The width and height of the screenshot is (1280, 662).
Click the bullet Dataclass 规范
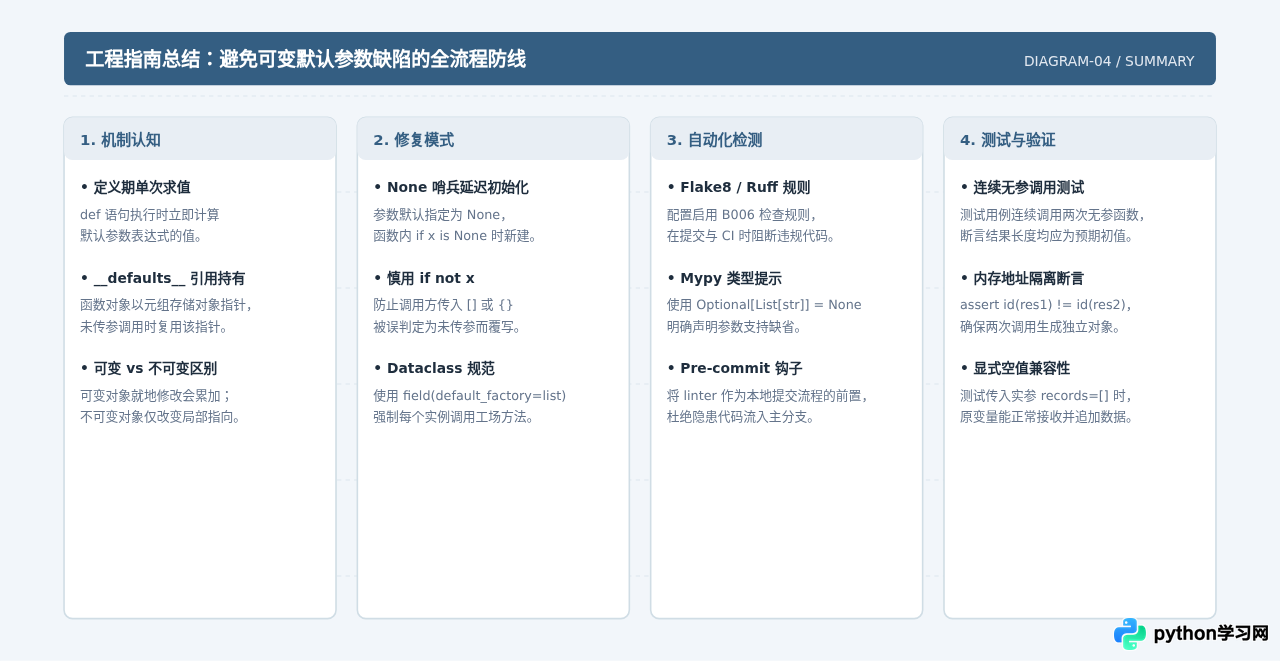click(x=434, y=368)
